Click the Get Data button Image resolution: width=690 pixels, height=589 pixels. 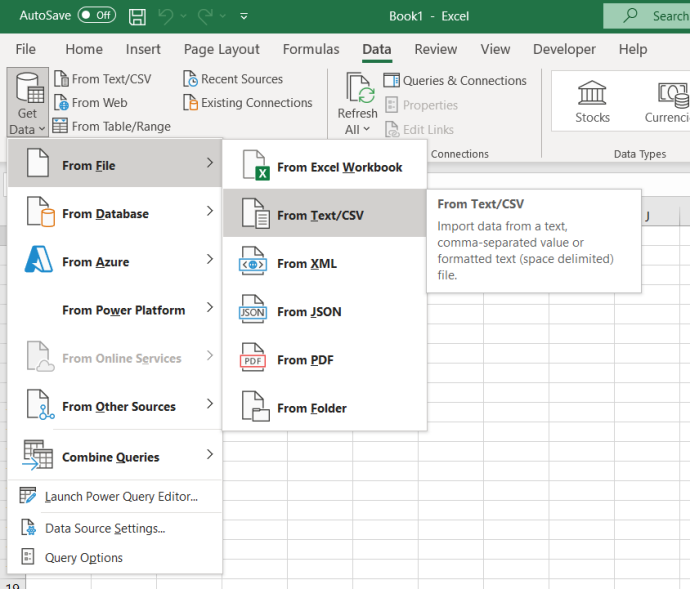27,103
